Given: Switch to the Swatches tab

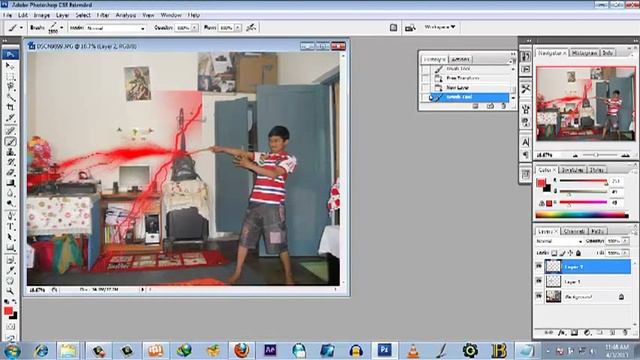Looking at the screenshot, I should [572, 169].
